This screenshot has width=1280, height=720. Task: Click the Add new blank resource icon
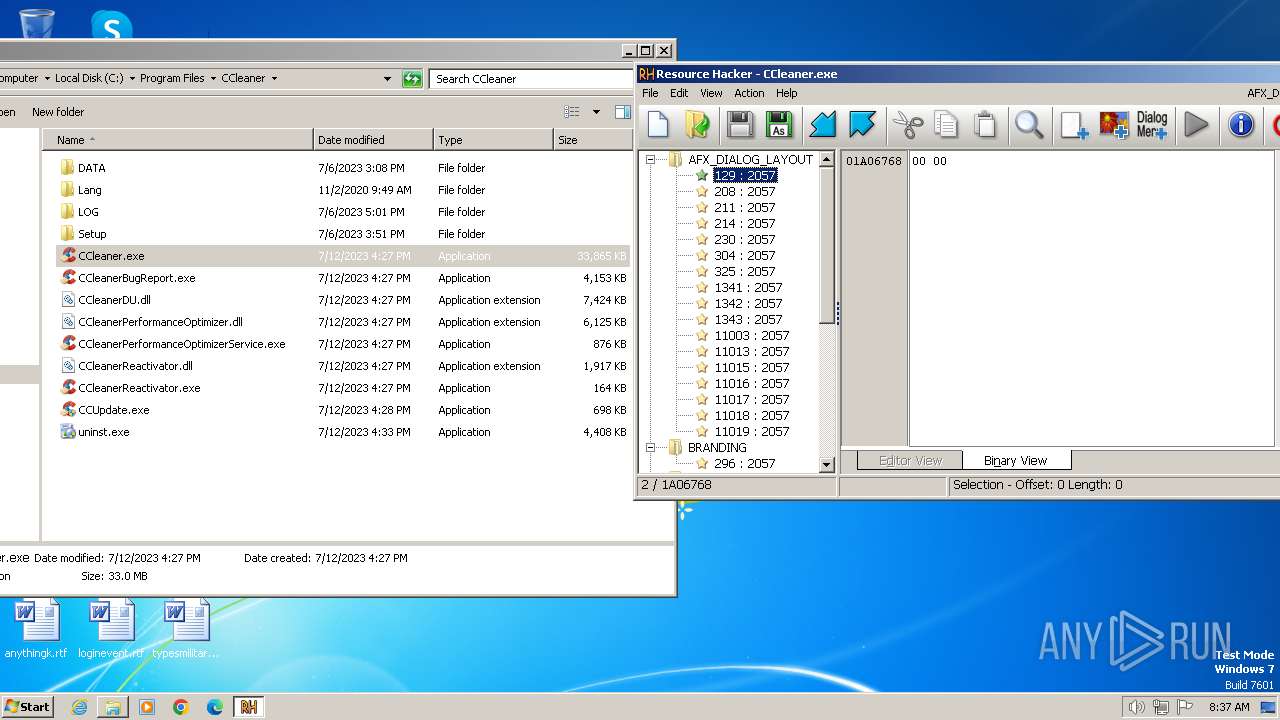coord(1074,124)
